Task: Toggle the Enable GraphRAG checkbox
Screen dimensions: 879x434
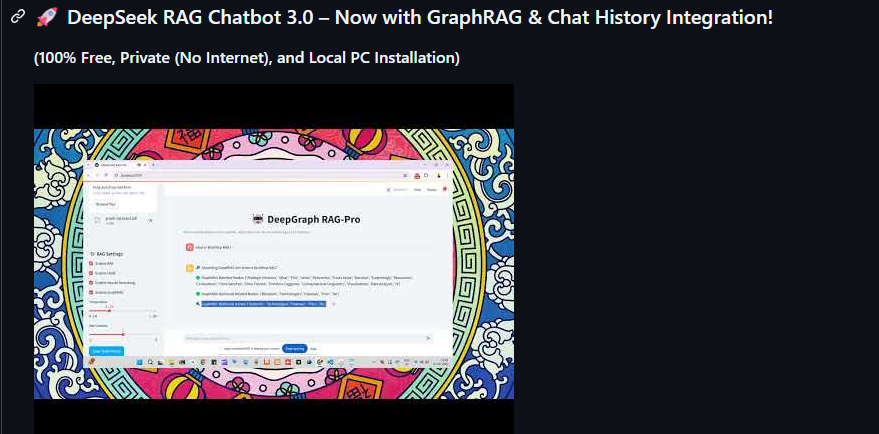Action: [91, 292]
